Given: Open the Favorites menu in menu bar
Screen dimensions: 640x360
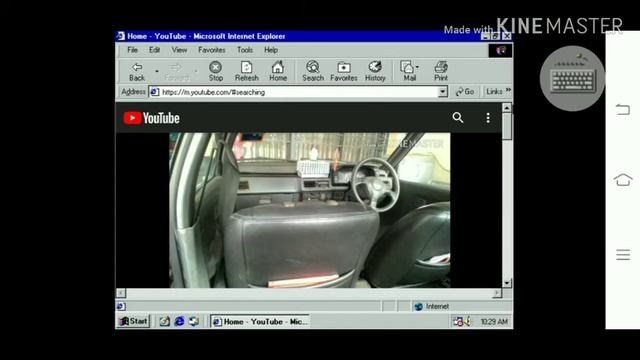Looking at the screenshot, I should pyautogui.click(x=211, y=50).
